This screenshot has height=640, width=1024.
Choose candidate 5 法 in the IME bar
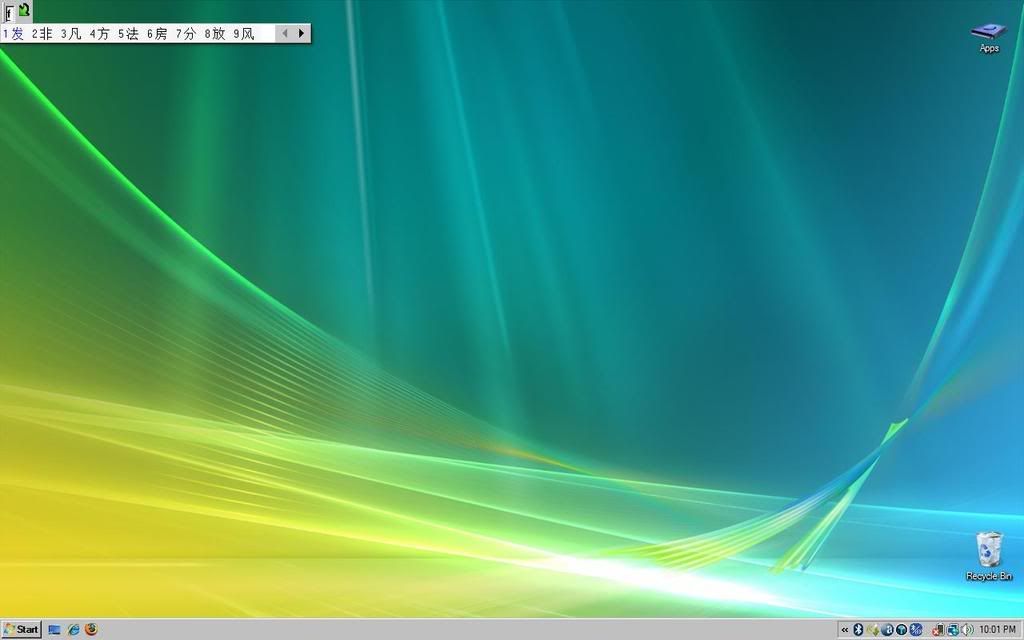click(129, 34)
